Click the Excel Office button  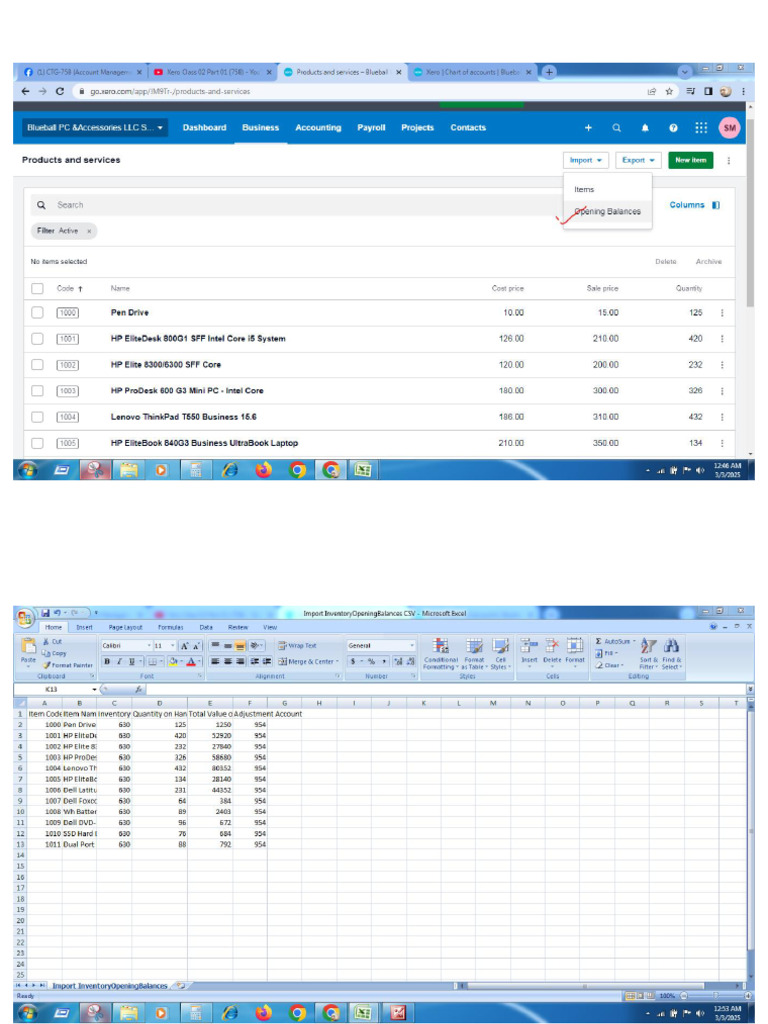[x=24, y=617]
